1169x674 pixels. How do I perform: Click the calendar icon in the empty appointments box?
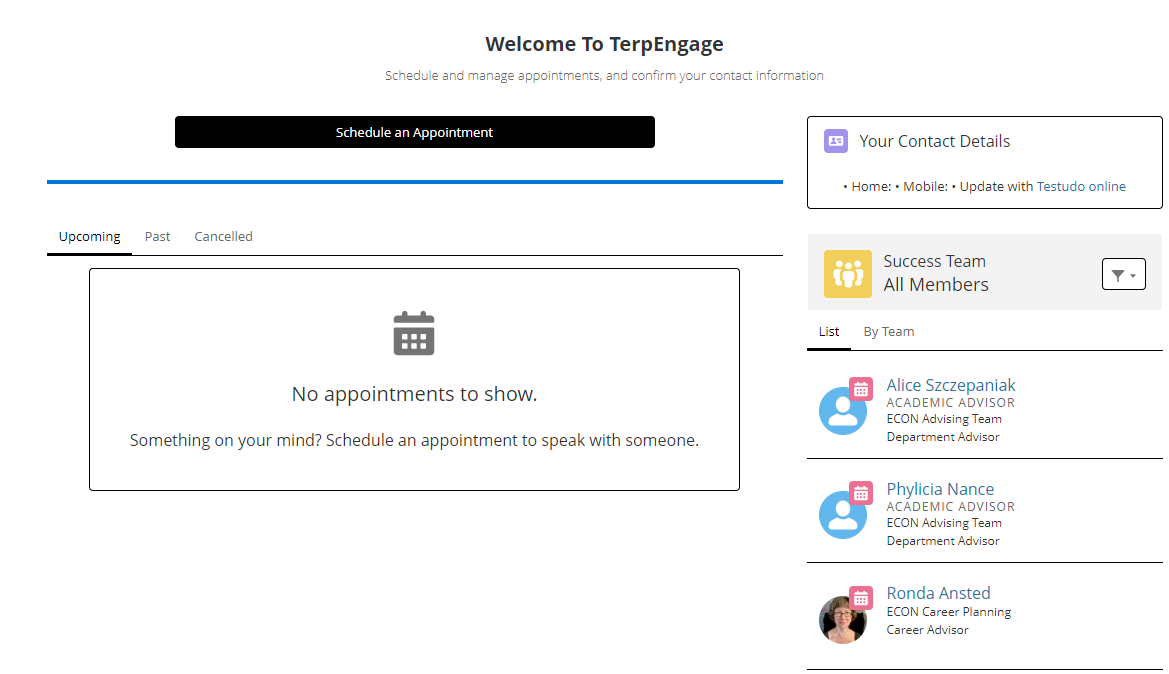point(414,333)
